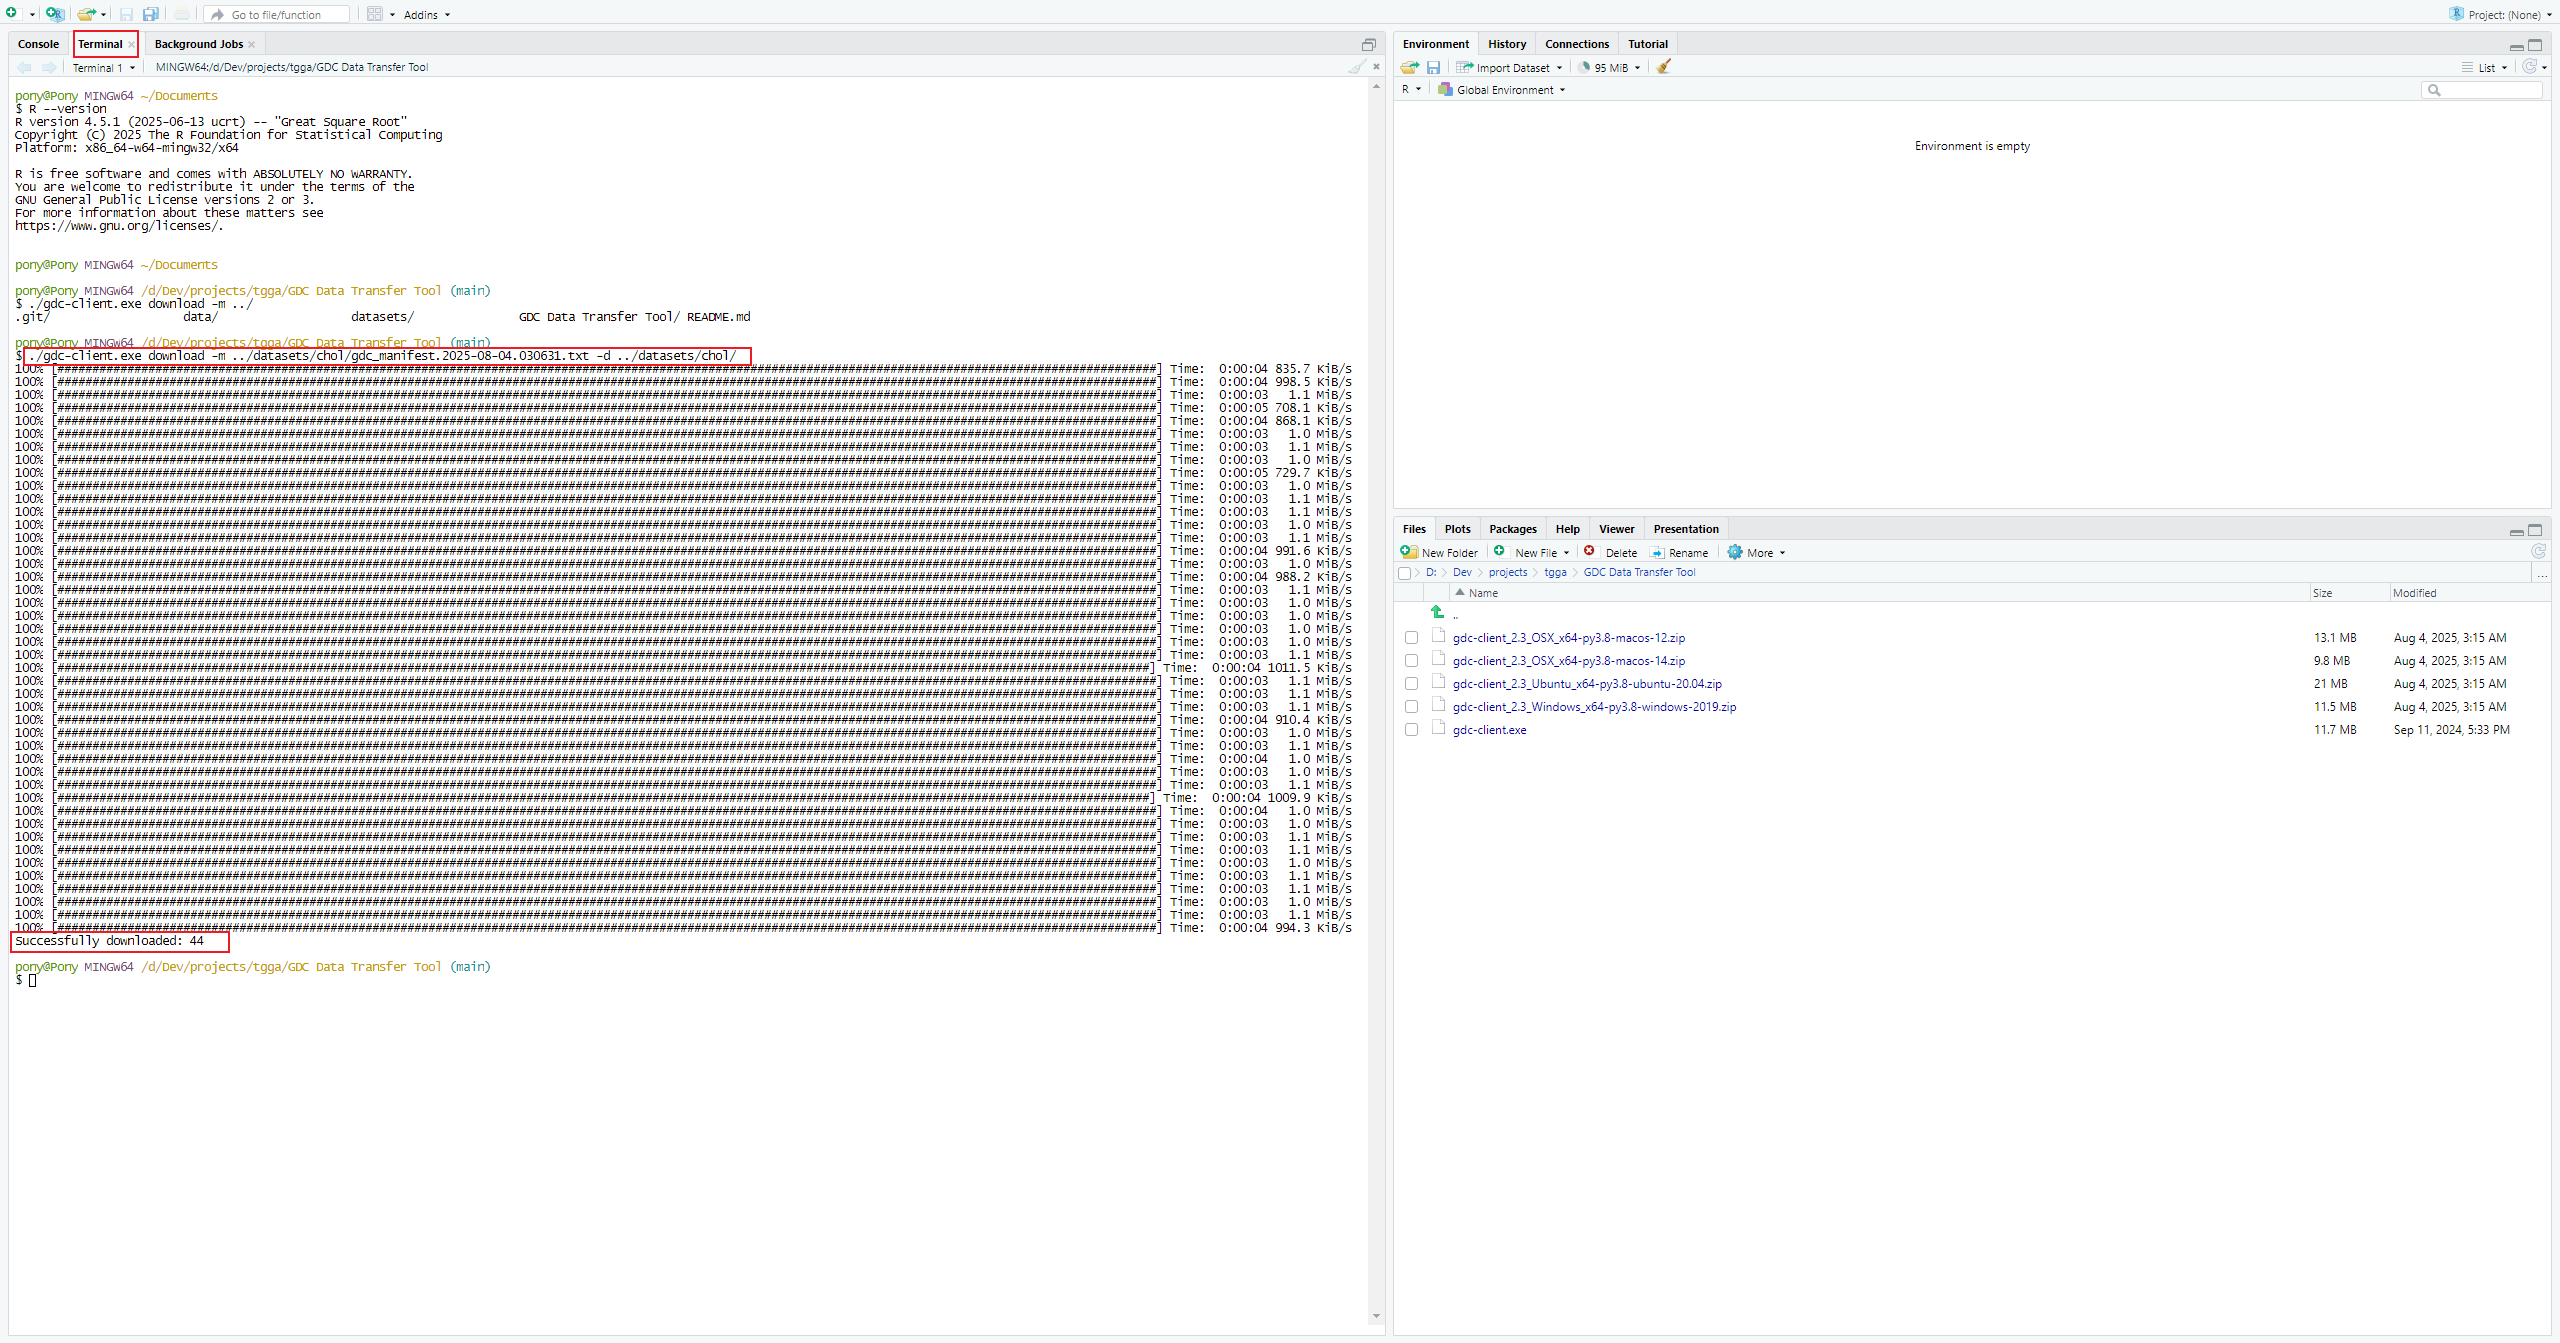2560x1343 pixels.
Task: Switch to the History tab
Action: click(x=1506, y=44)
